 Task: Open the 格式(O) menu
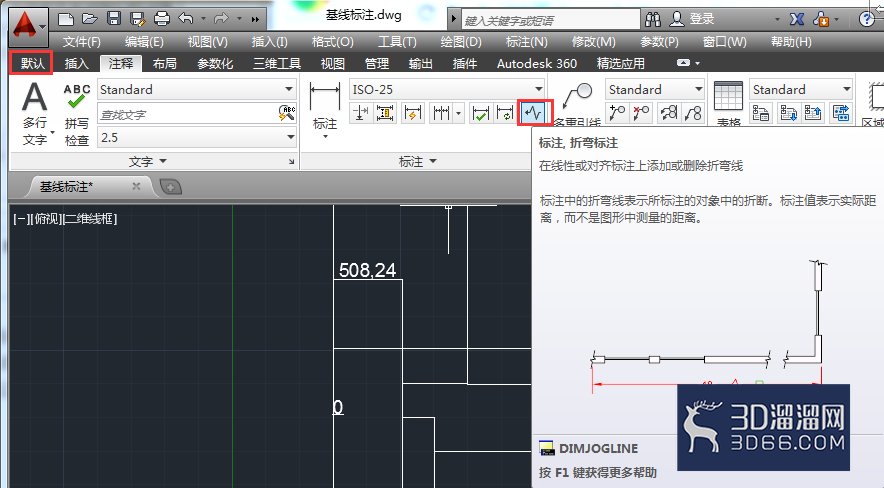coord(333,42)
